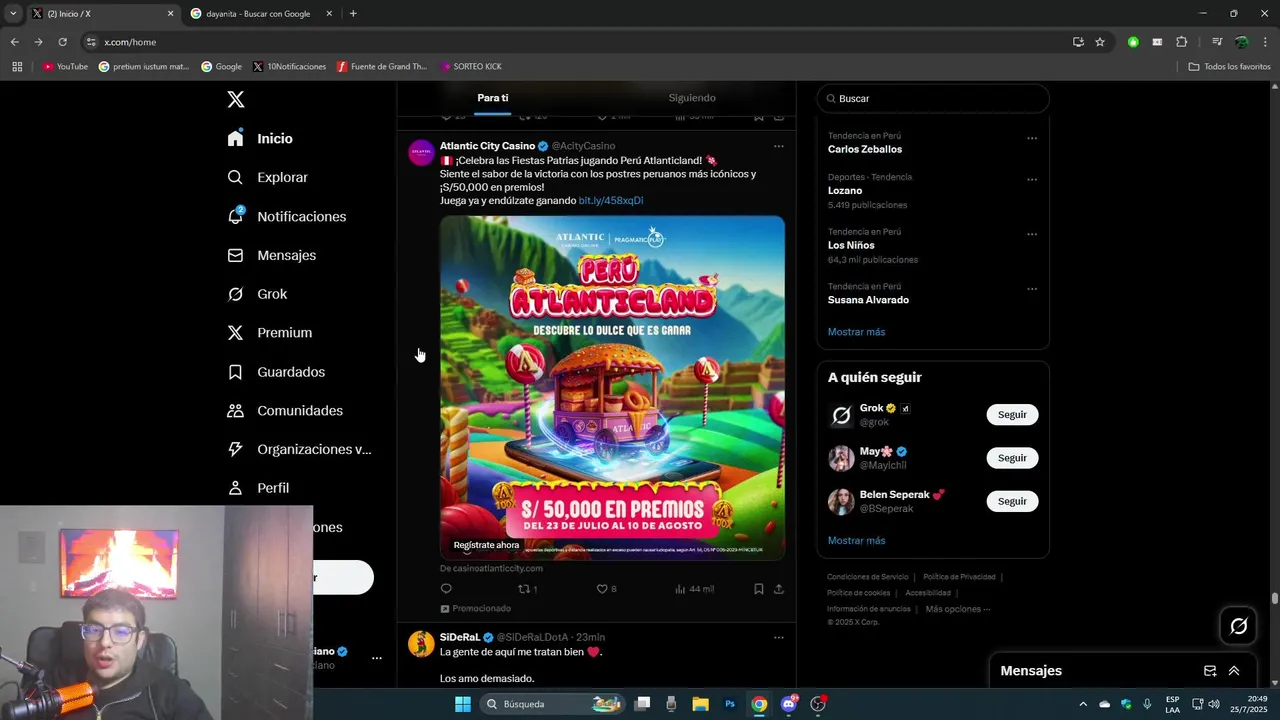
Task: Open Más opciones in the footer
Action: pyautogui.click(x=958, y=609)
